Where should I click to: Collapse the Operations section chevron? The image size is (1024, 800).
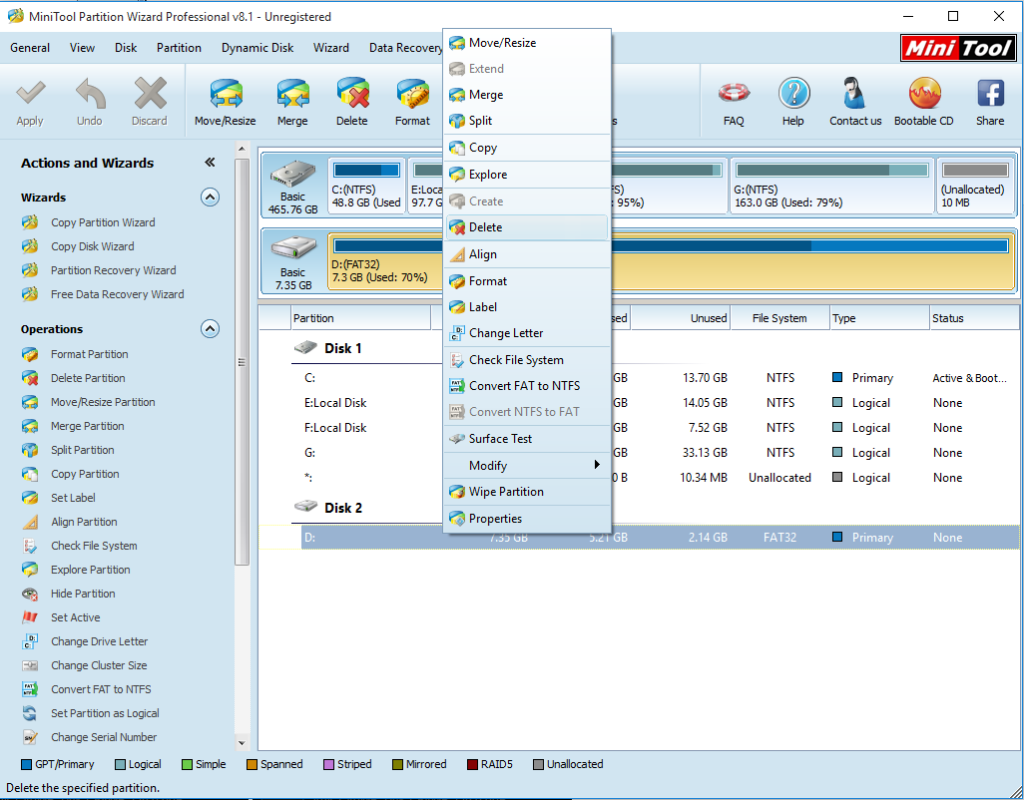(210, 328)
